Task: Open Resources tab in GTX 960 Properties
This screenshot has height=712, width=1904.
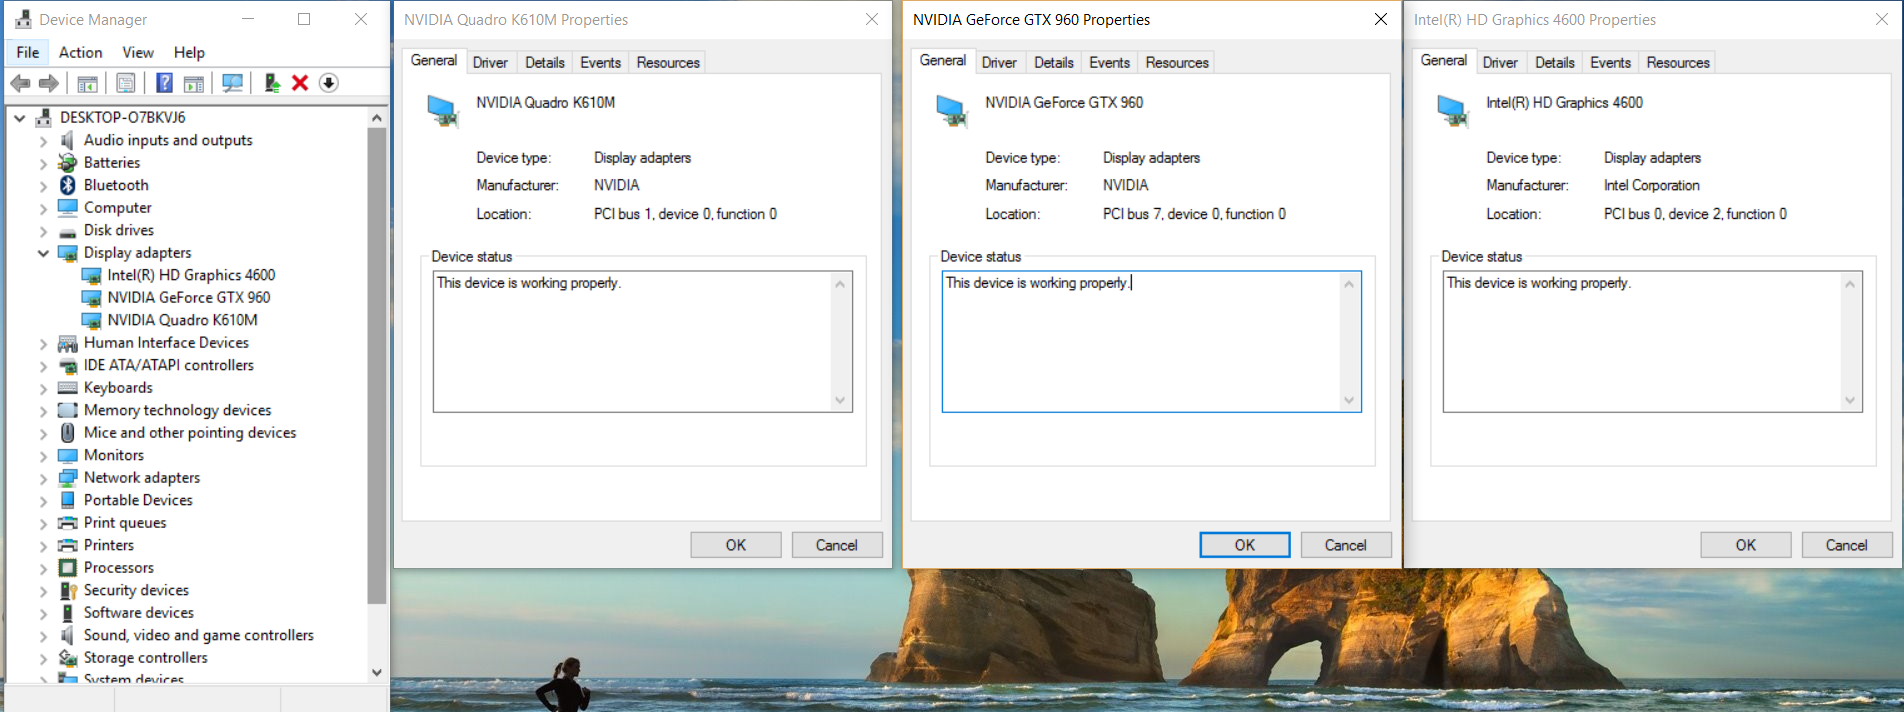Action: click(1177, 62)
